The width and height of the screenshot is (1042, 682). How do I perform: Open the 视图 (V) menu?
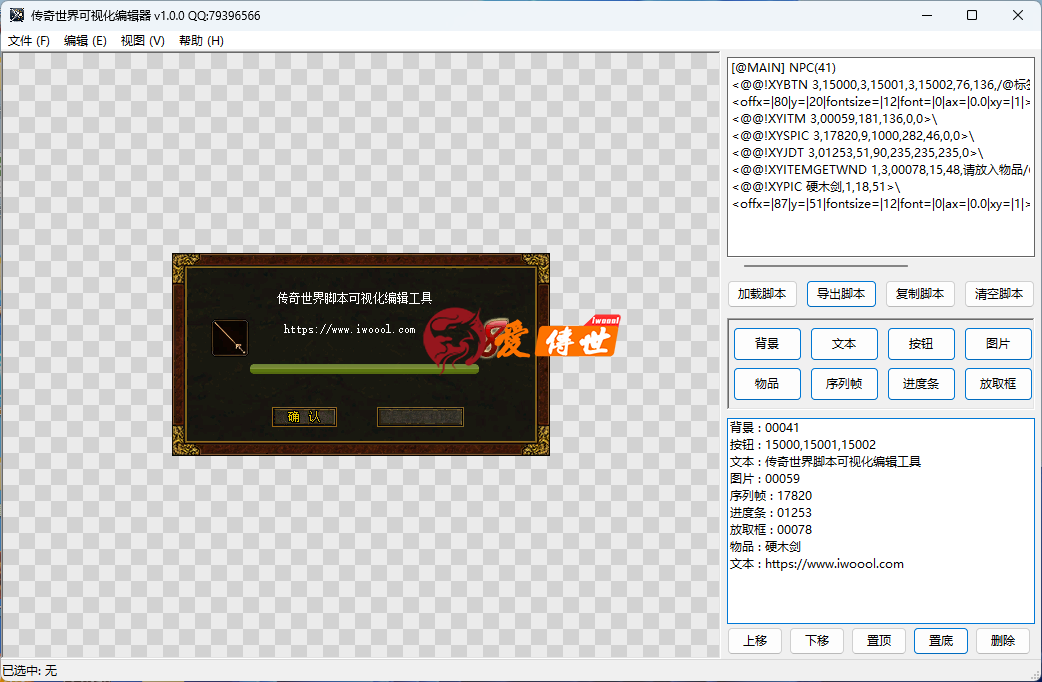point(142,41)
